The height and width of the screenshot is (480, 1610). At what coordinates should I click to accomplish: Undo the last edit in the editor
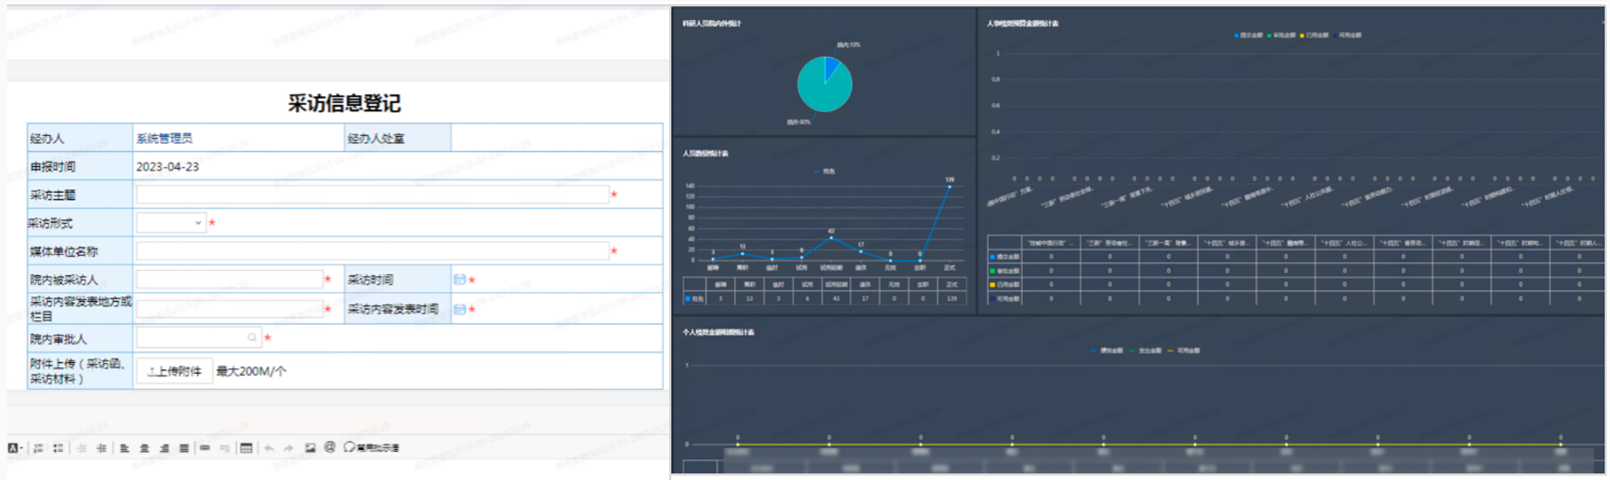pyautogui.click(x=269, y=448)
